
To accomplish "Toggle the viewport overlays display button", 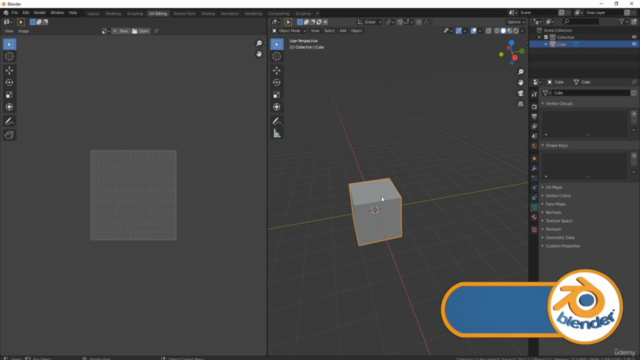I will tap(473, 31).
